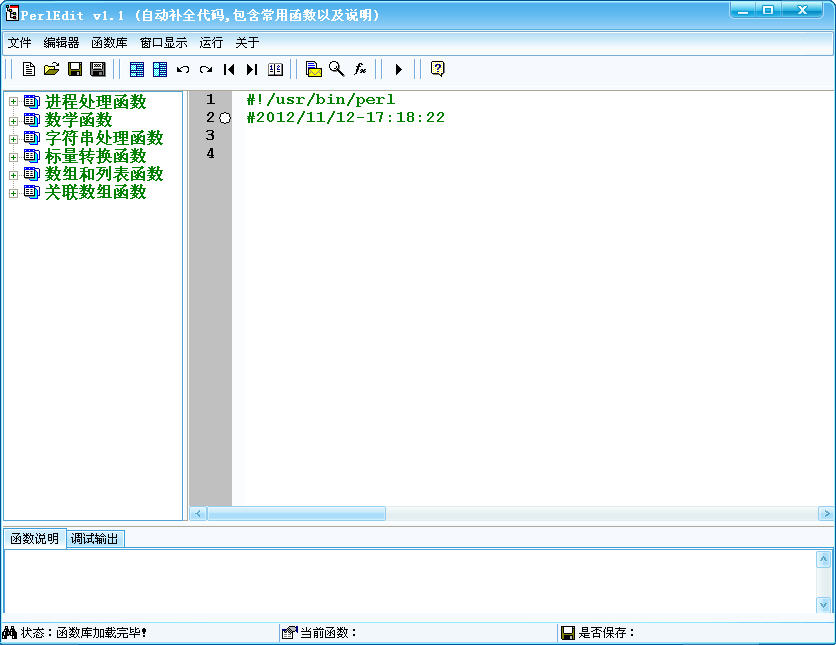Click the 是否保存 status text
Screen dimensions: 836x645
click(607, 633)
